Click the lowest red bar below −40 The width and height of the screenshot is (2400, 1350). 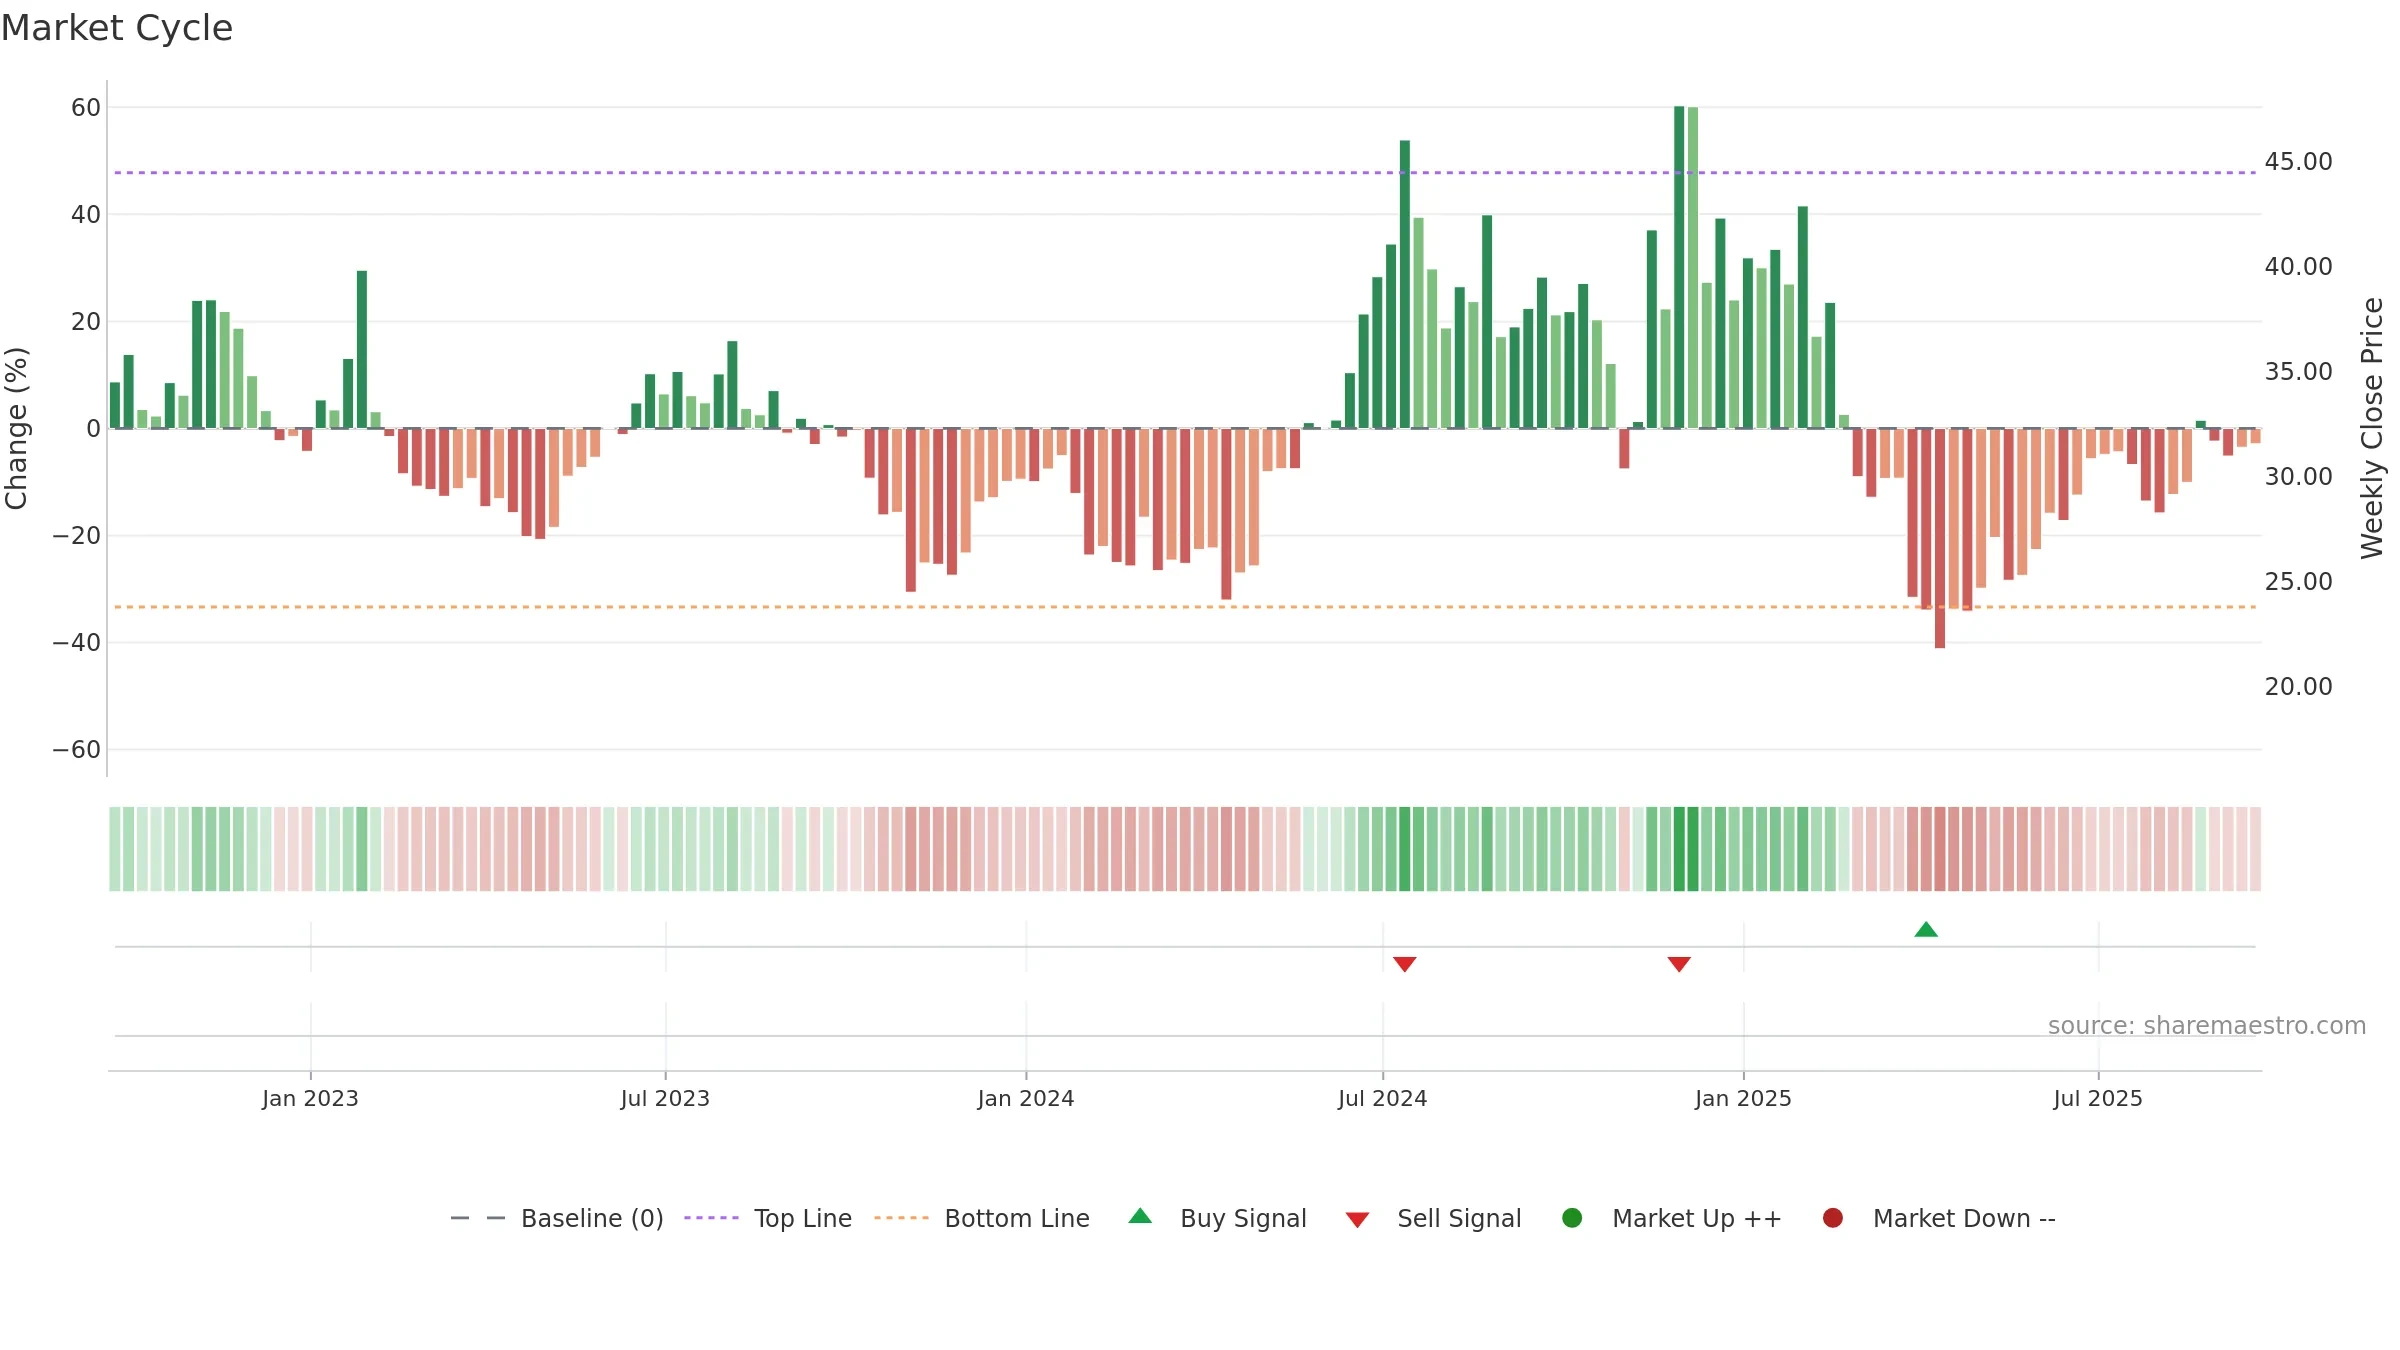[1940, 538]
